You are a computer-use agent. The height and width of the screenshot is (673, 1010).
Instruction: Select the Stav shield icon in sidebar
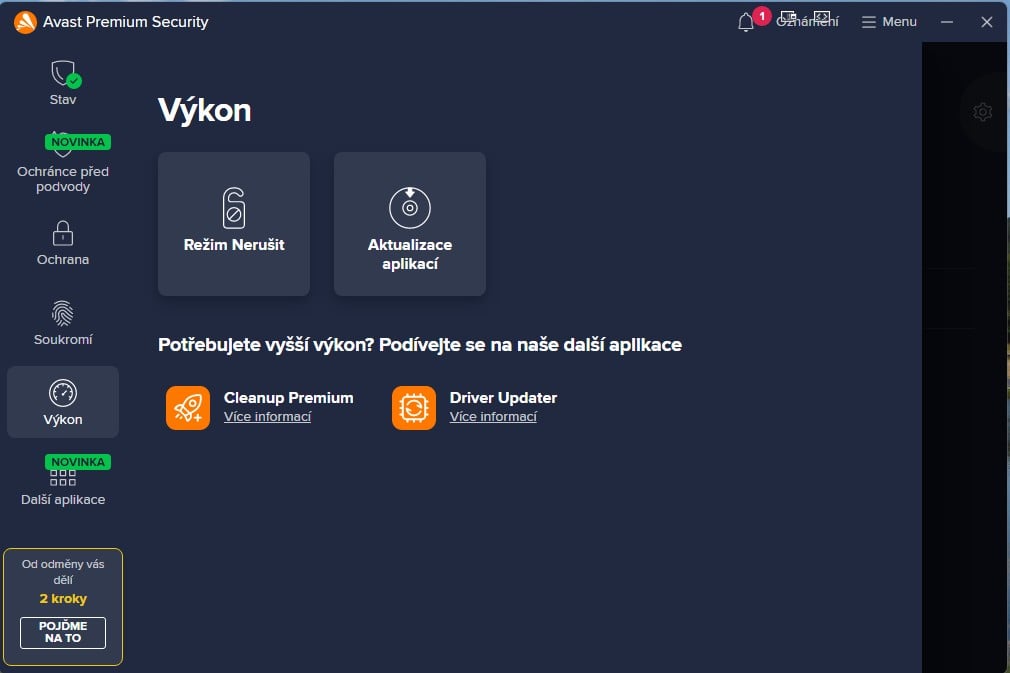click(63, 75)
